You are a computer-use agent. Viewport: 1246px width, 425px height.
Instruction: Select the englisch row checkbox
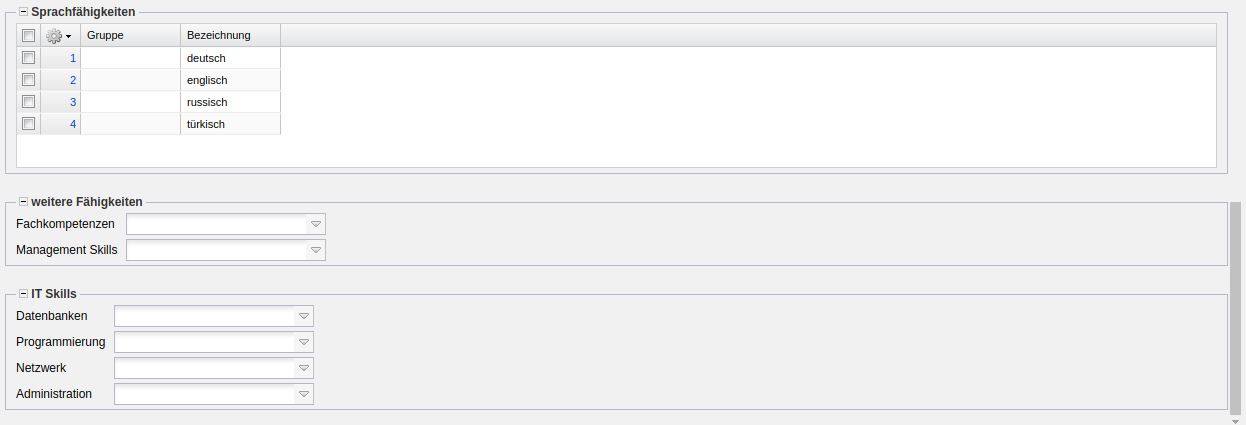28,80
